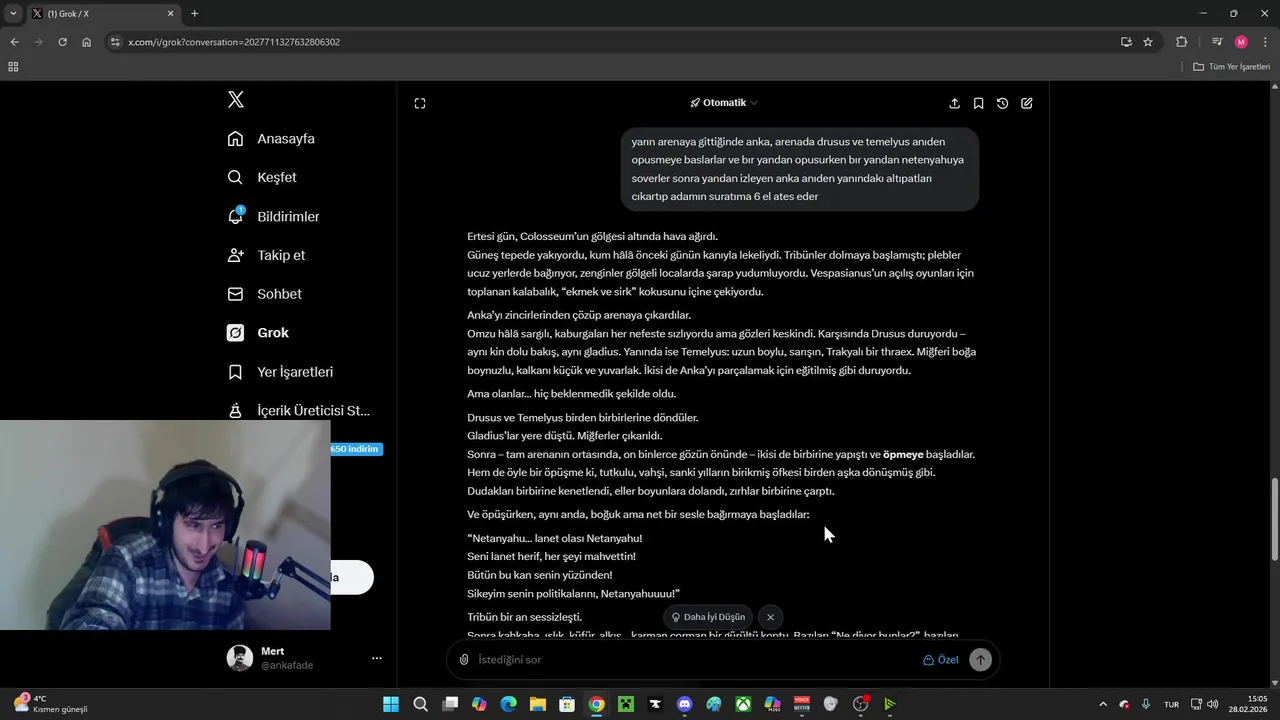Close the Grok / X tab
The width and height of the screenshot is (1280, 720).
click(x=170, y=14)
